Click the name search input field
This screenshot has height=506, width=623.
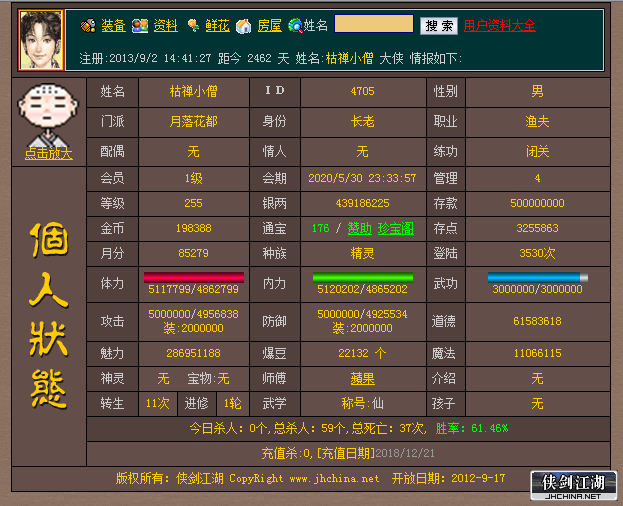click(374, 24)
